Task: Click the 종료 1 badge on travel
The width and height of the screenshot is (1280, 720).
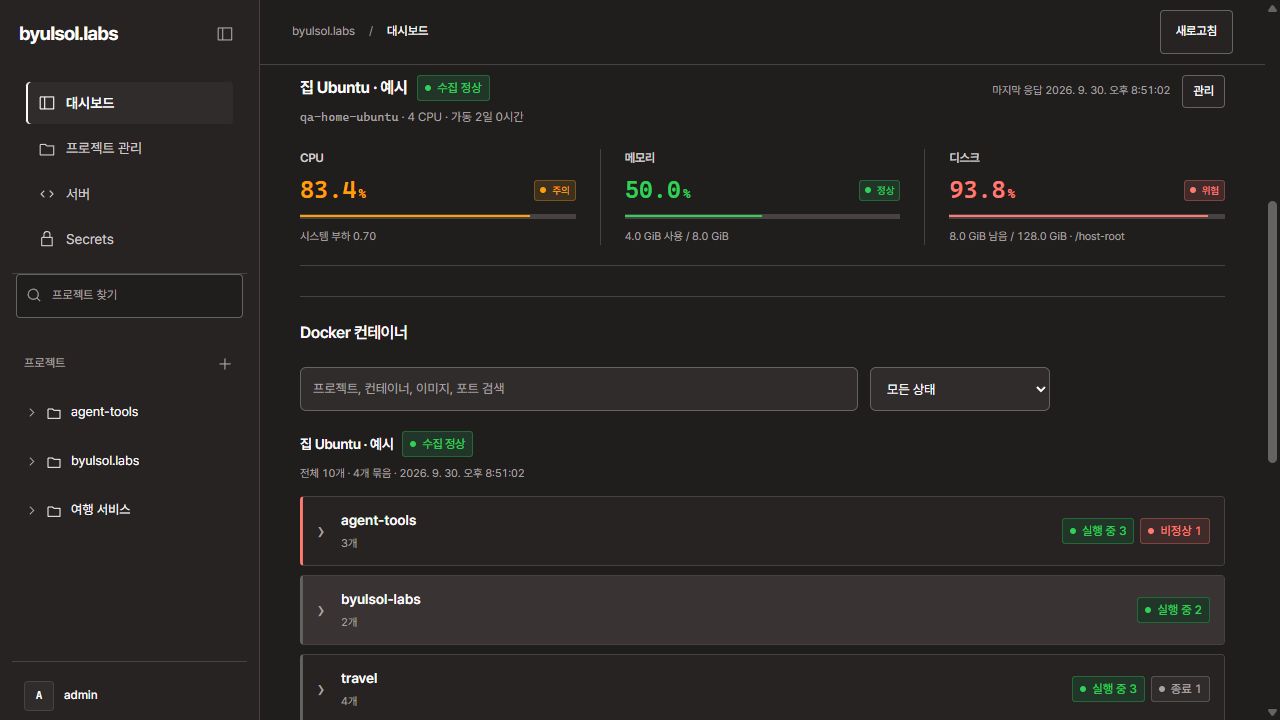Action: coord(1180,689)
